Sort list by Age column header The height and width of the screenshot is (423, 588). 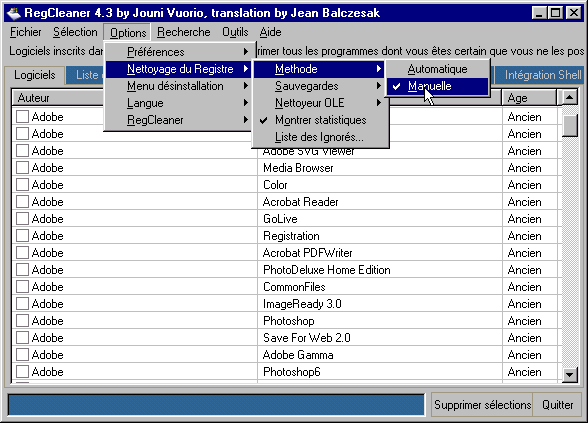point(529,98)
